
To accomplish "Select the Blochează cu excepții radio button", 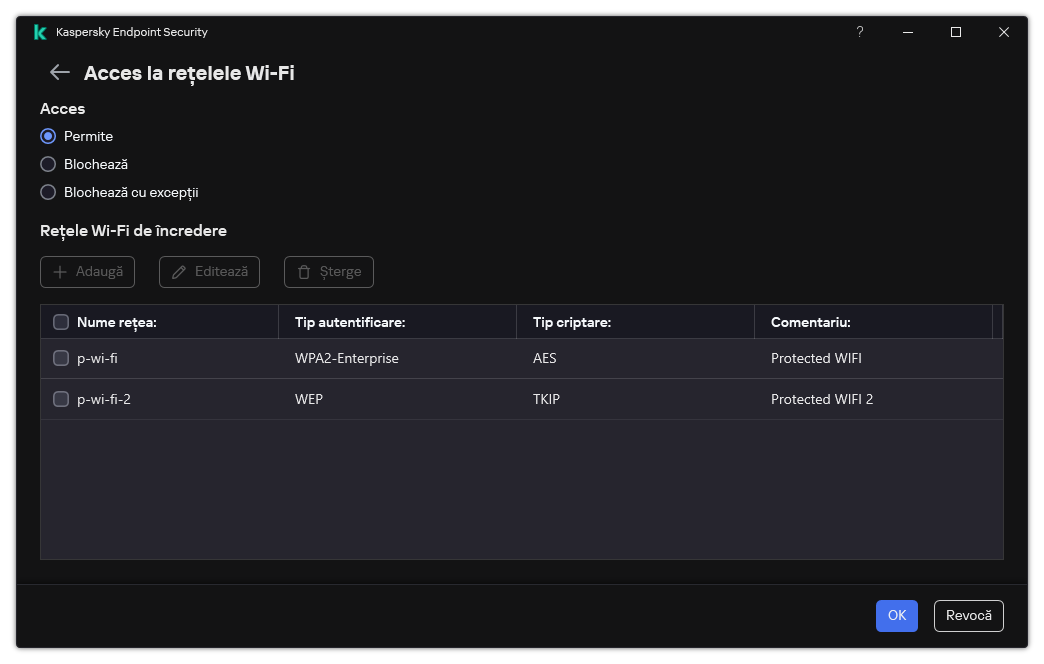I will click(x=48, y=192).
